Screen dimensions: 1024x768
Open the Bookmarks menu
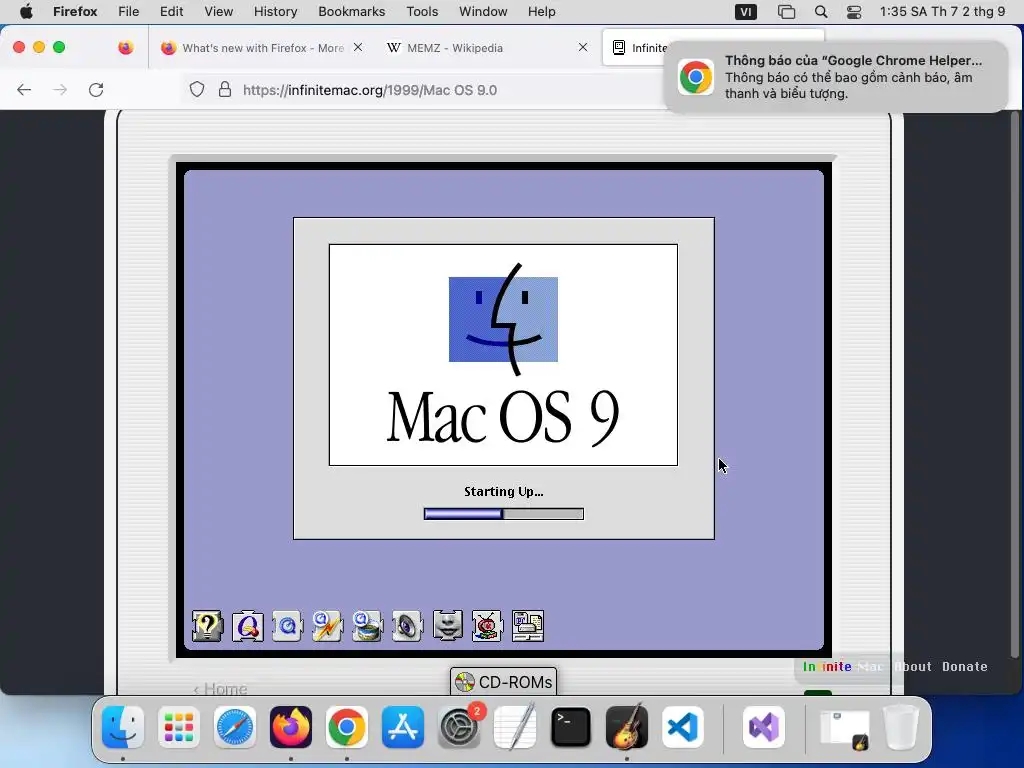pos(351,12)
